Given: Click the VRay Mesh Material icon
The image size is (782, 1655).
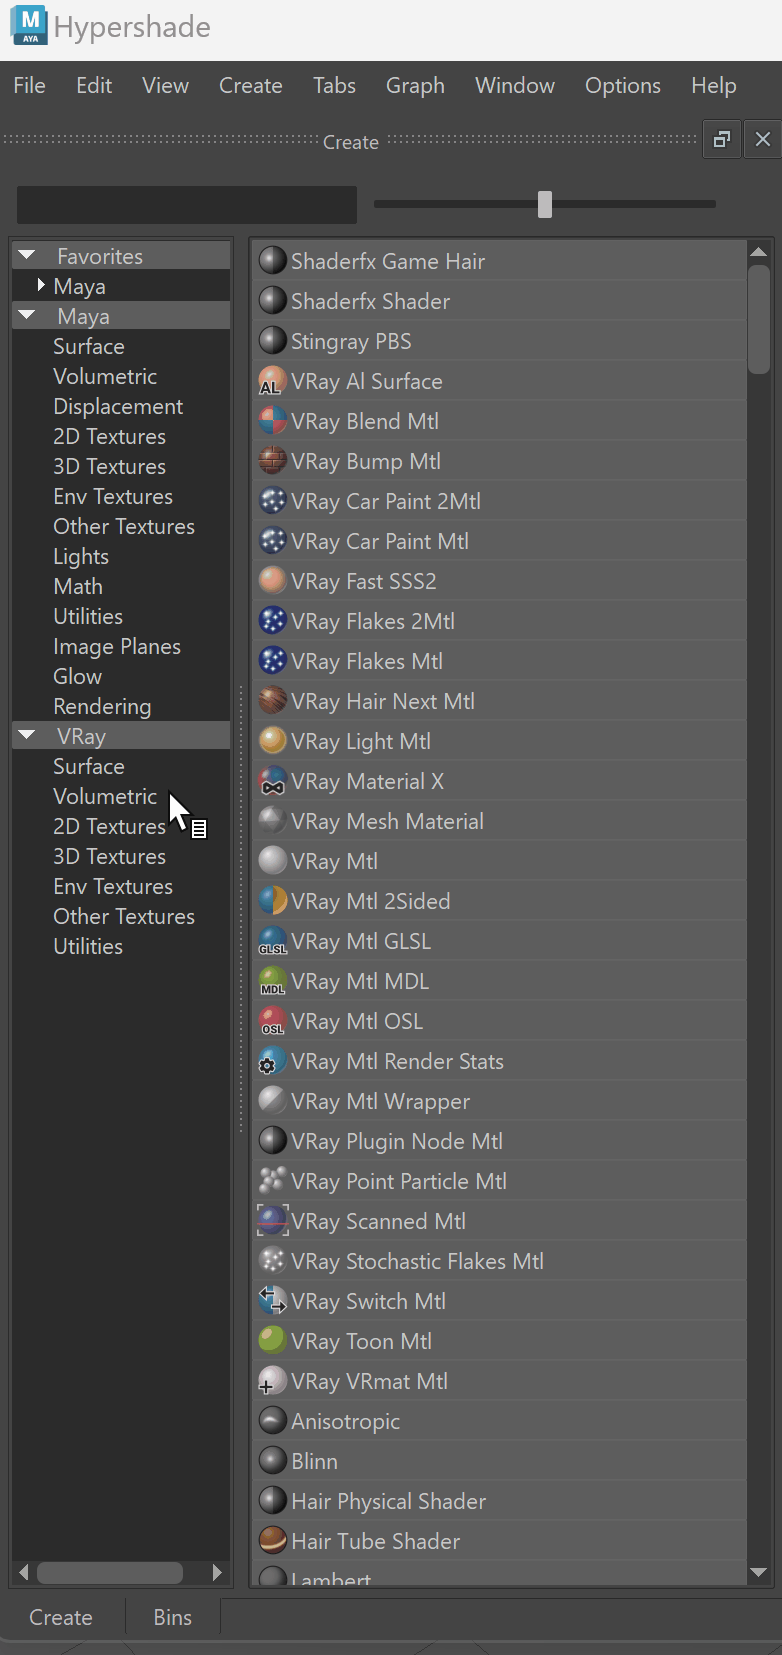Looking at the screenshot, I should [273, 821].
